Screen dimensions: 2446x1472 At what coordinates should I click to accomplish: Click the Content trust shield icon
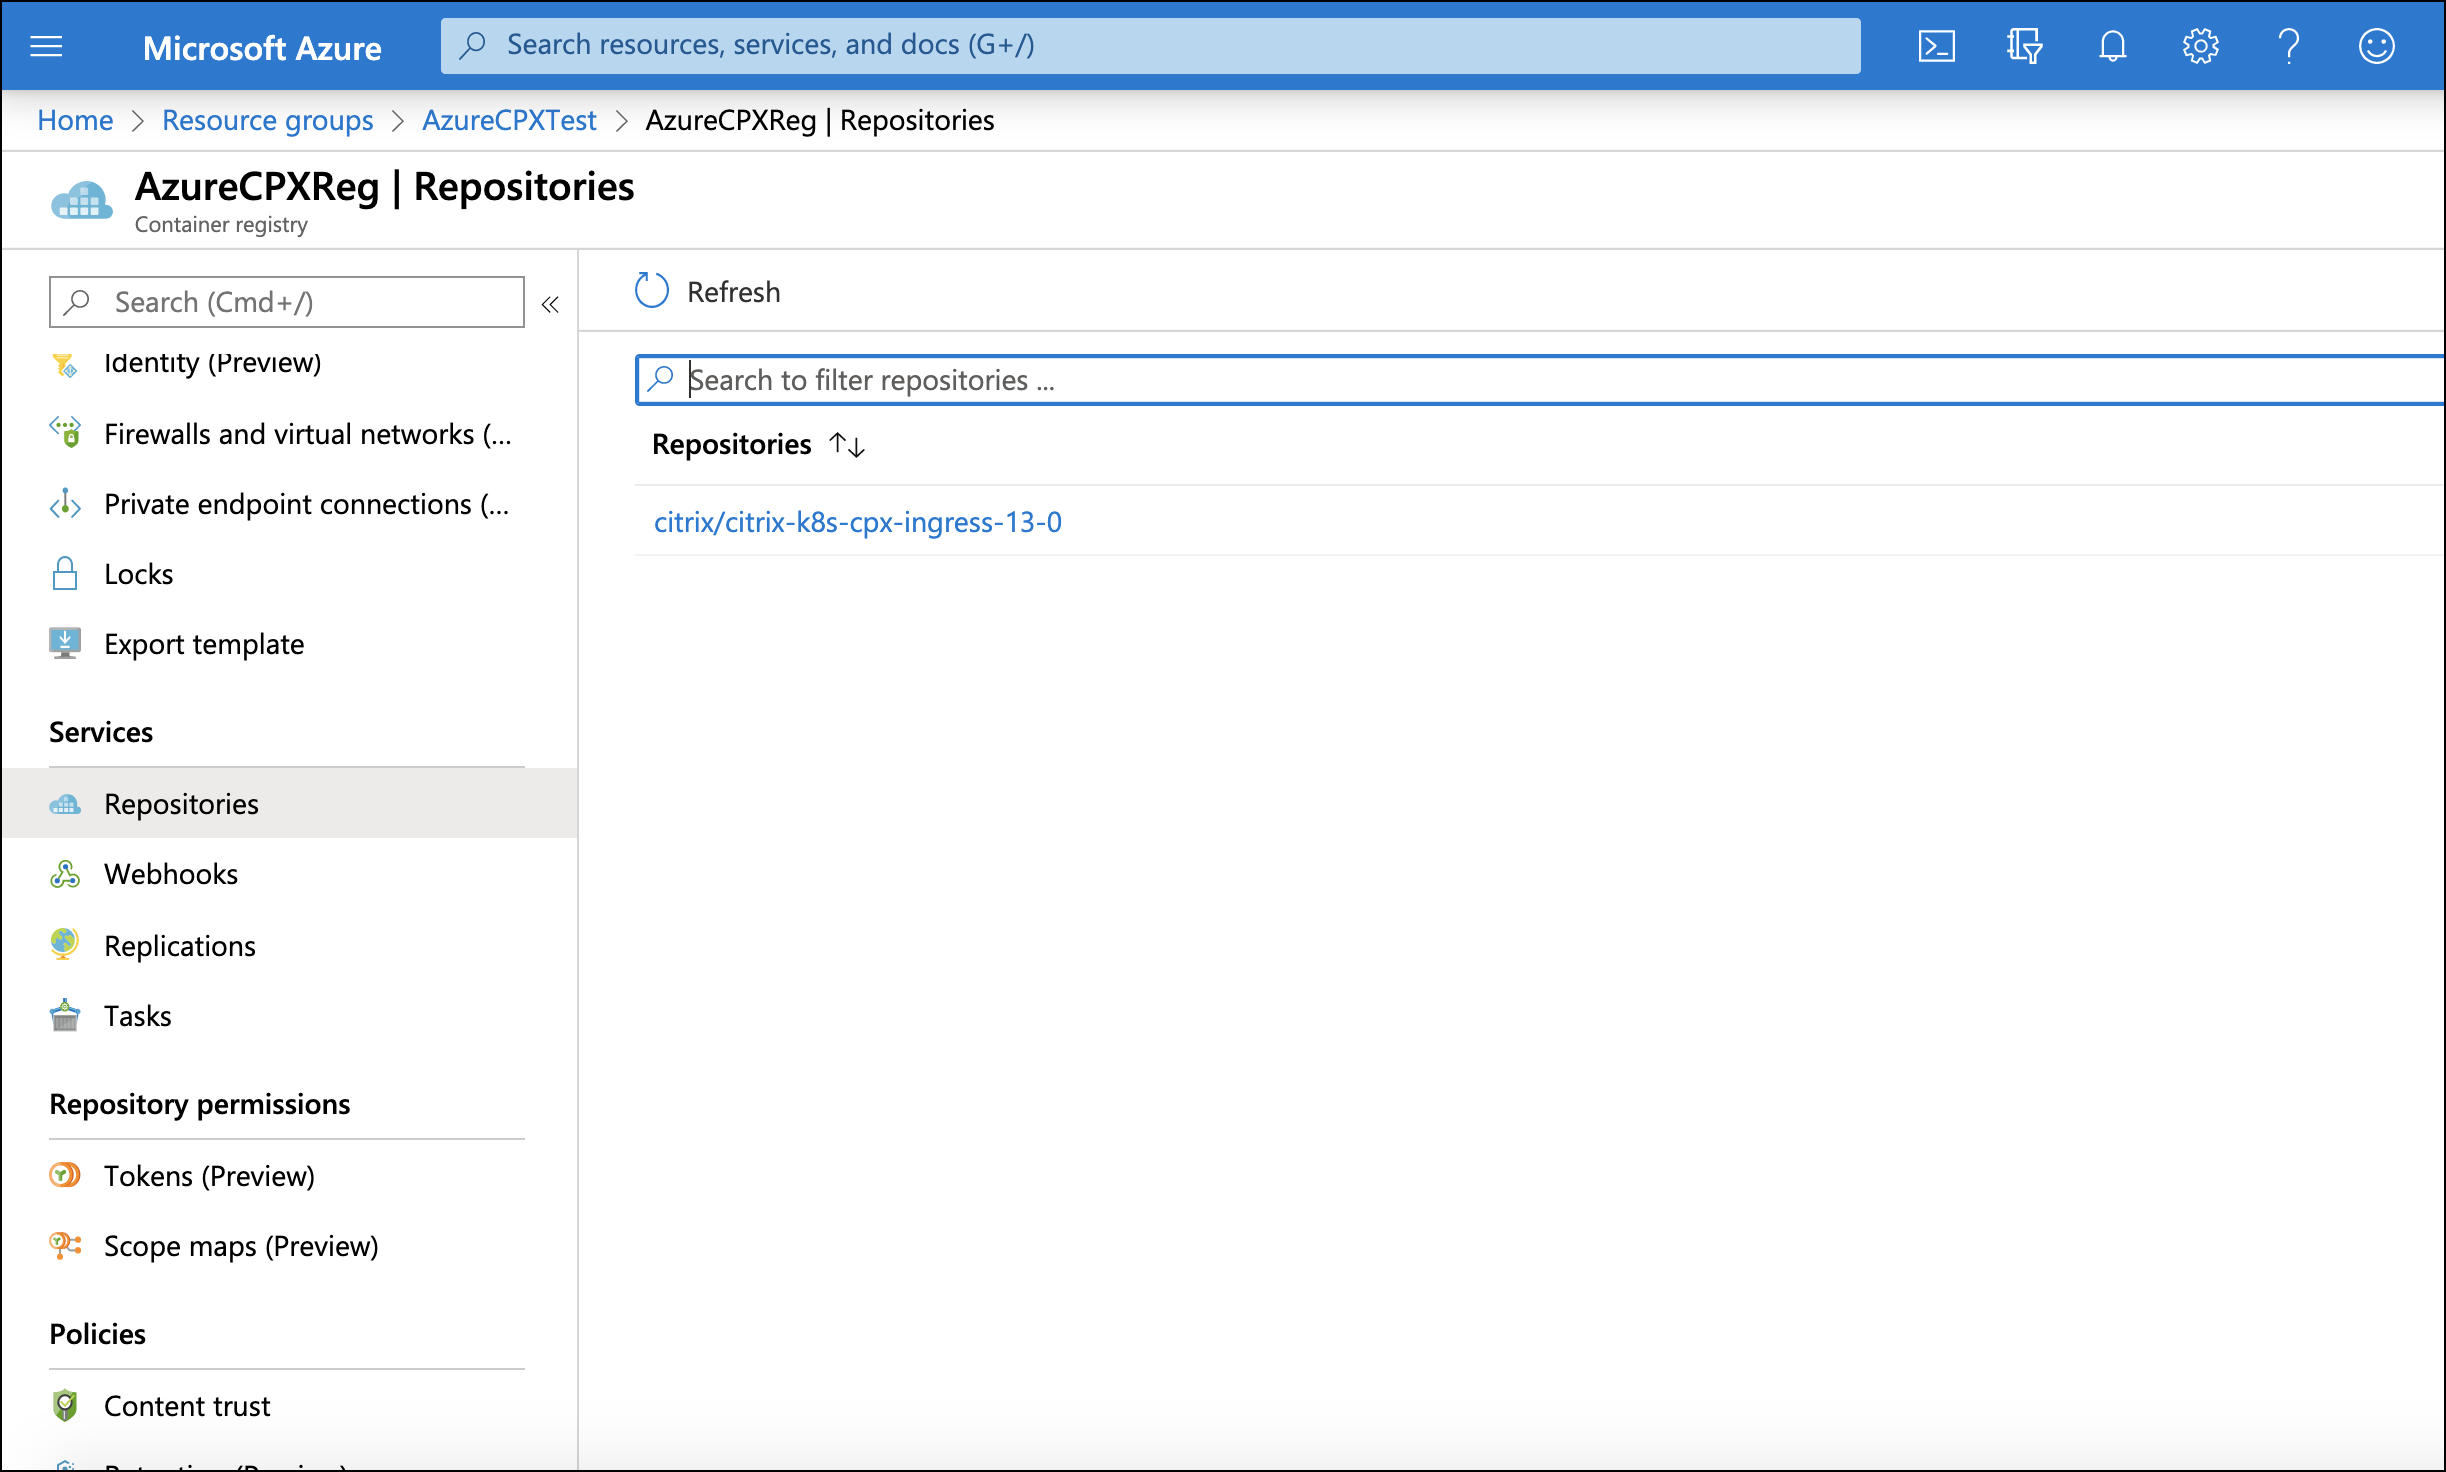65,1405
